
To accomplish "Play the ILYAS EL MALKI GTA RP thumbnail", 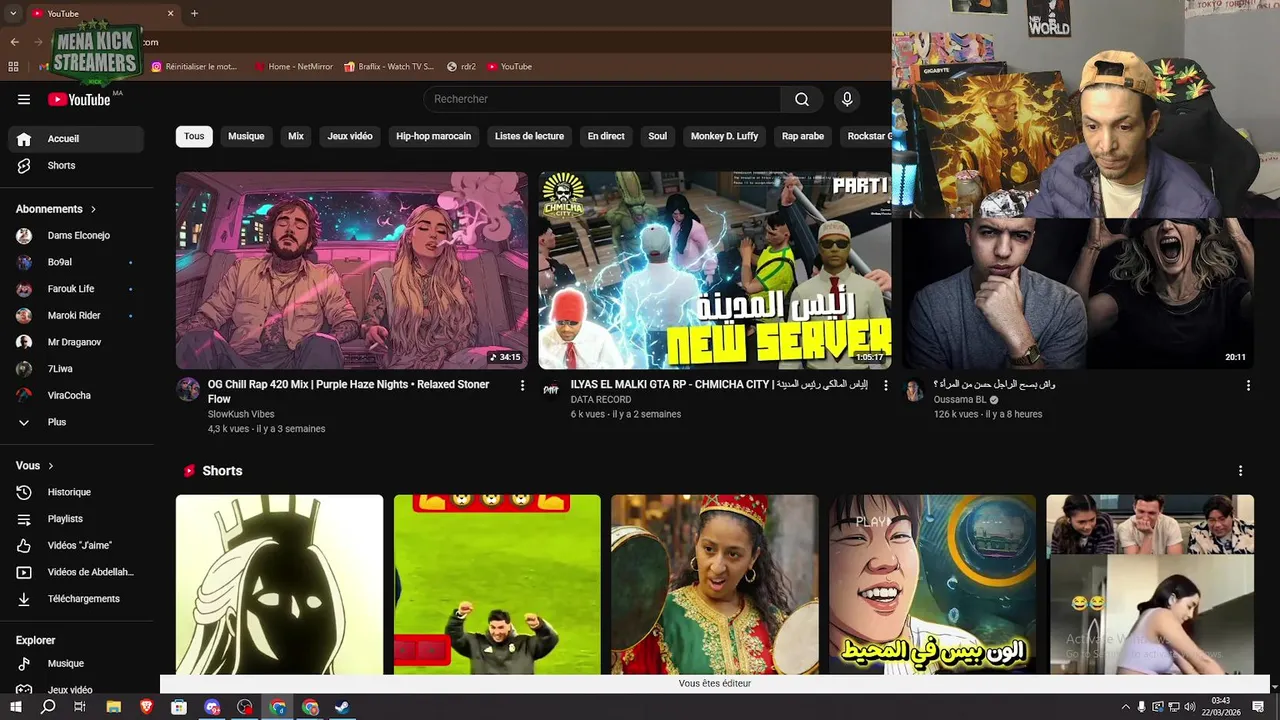I will tap(714, 271).
